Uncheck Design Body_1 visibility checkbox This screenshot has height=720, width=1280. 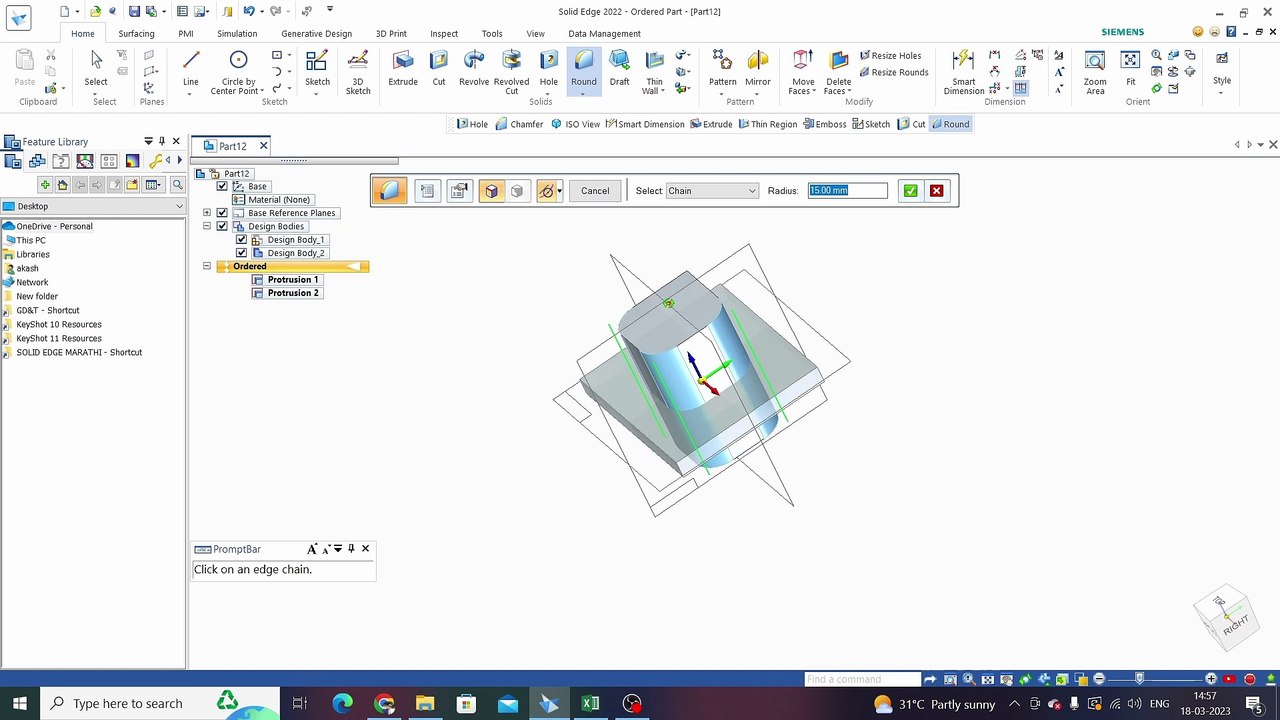point(241,240)
